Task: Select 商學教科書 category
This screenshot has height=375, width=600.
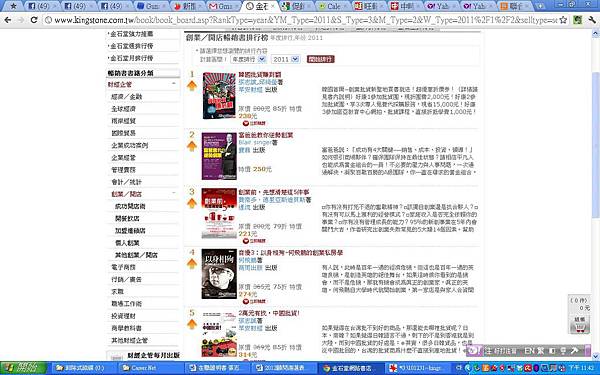Action: (127, 328)
